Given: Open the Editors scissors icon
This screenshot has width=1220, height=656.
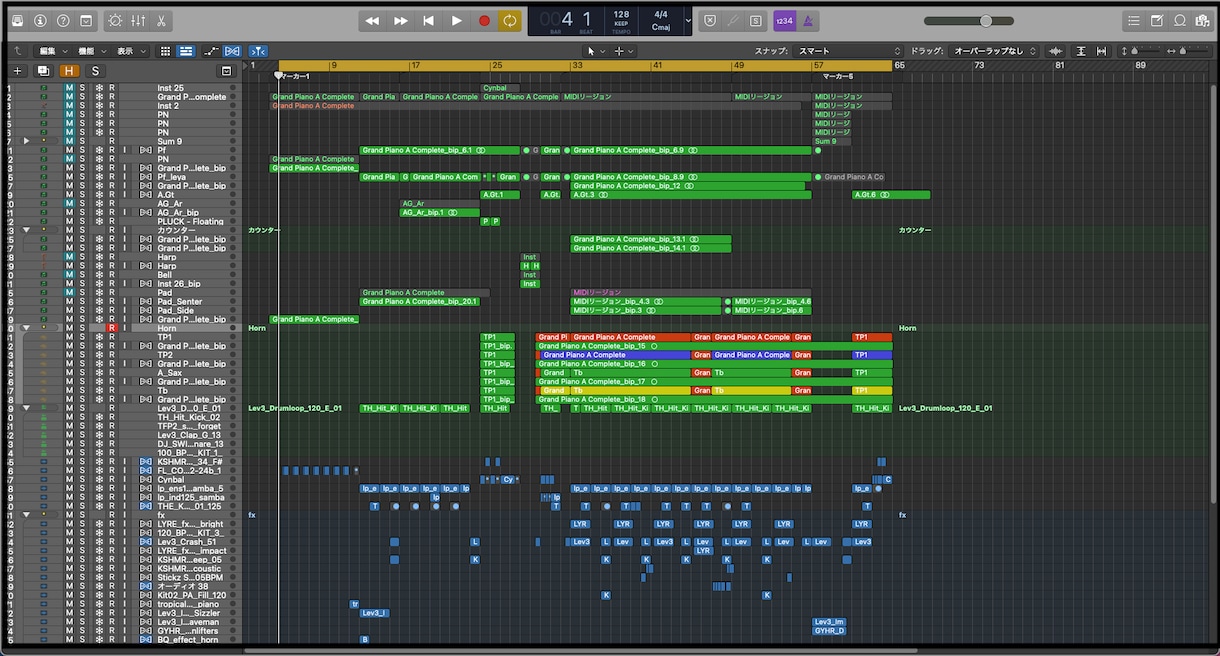Looking at the screenshot, I should [162, 20].
